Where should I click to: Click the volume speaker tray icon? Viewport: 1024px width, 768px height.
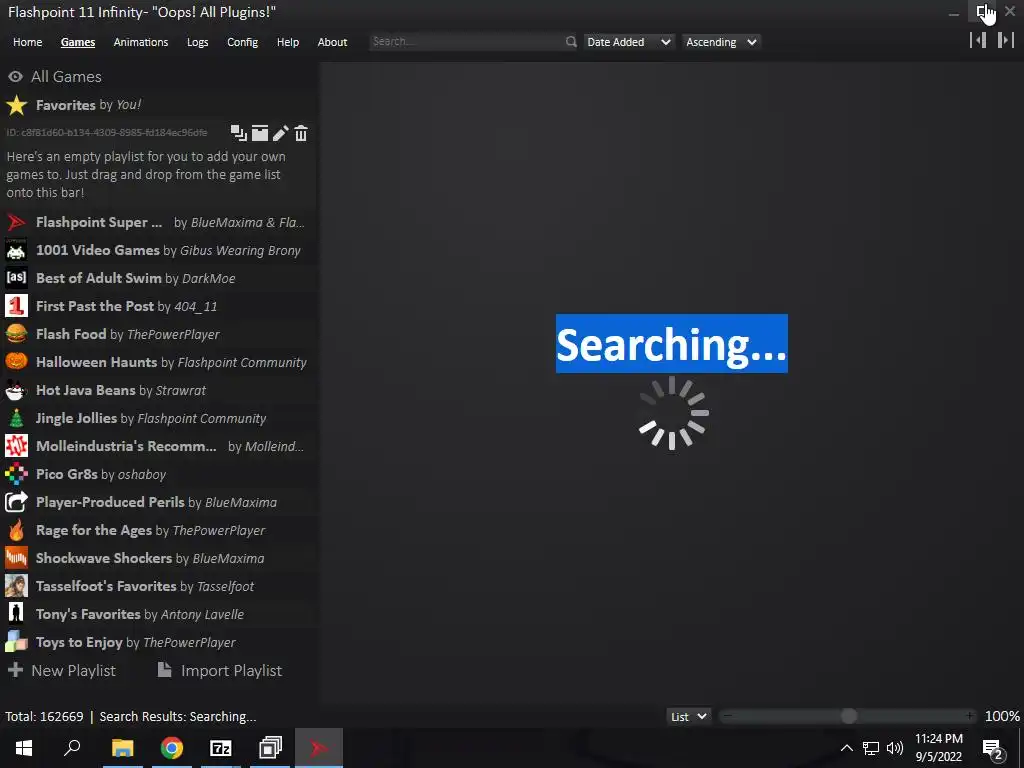(895, 748)
